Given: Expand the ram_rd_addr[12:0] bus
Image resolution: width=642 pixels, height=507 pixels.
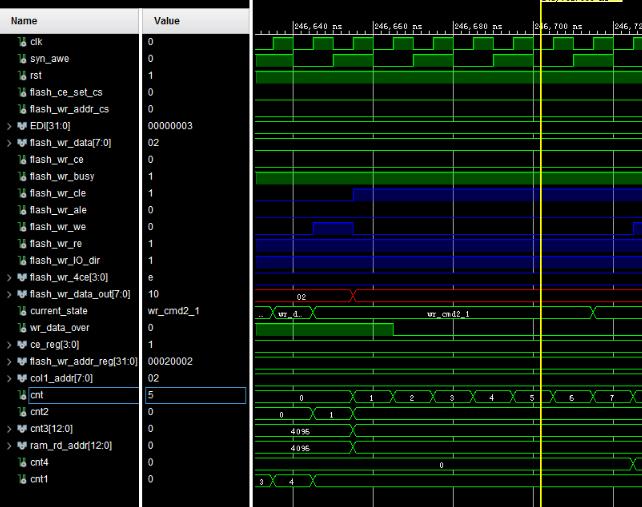Looking at the screenshot, I should (9, 445).
